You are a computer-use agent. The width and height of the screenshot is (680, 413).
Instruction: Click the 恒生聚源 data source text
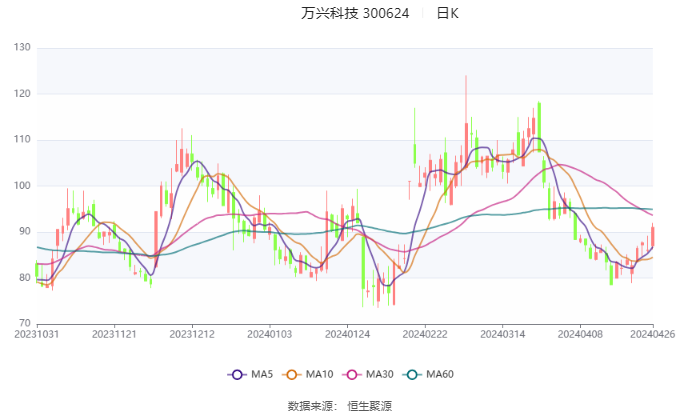point(369,406)
